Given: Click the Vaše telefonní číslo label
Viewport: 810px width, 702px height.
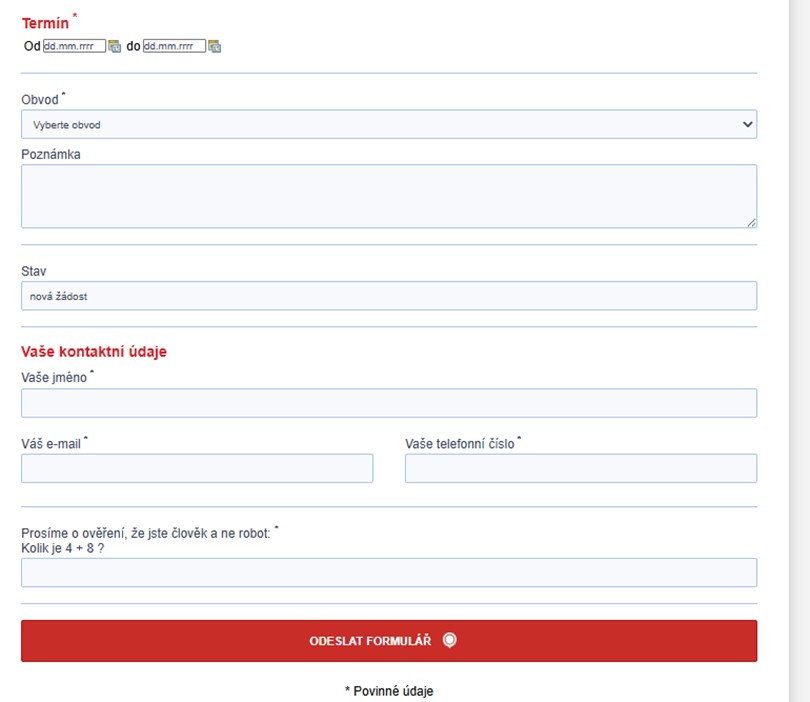Looking at the screenshot, I should coord(459,443).
